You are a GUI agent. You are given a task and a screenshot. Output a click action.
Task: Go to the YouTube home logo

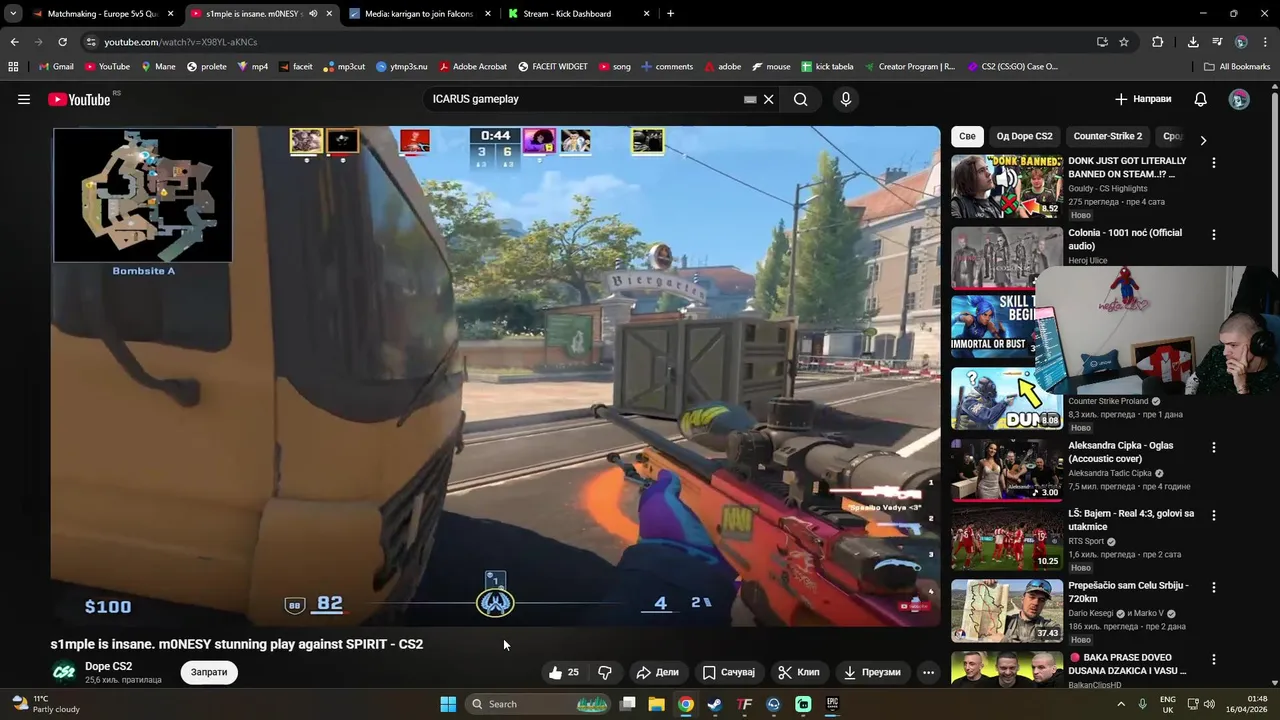79,99
